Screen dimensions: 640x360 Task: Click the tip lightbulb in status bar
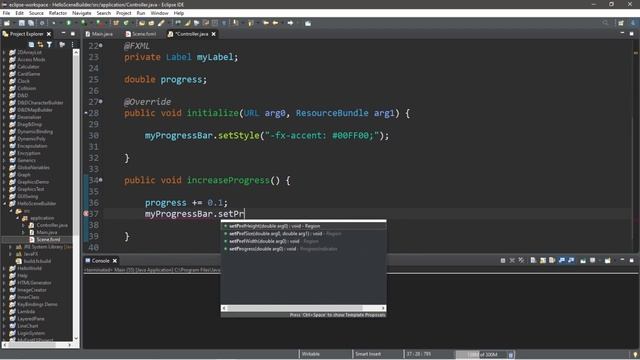click(635, 354)
